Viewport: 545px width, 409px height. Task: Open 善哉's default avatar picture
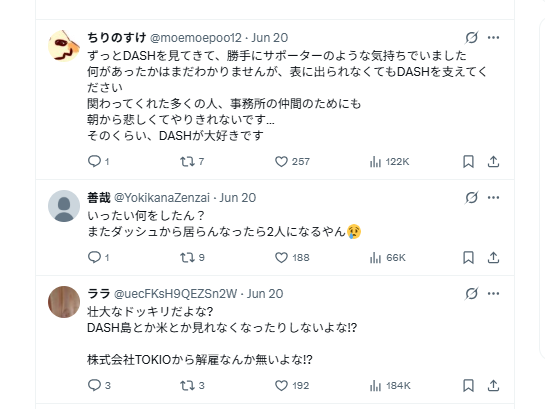pos(64,206)
